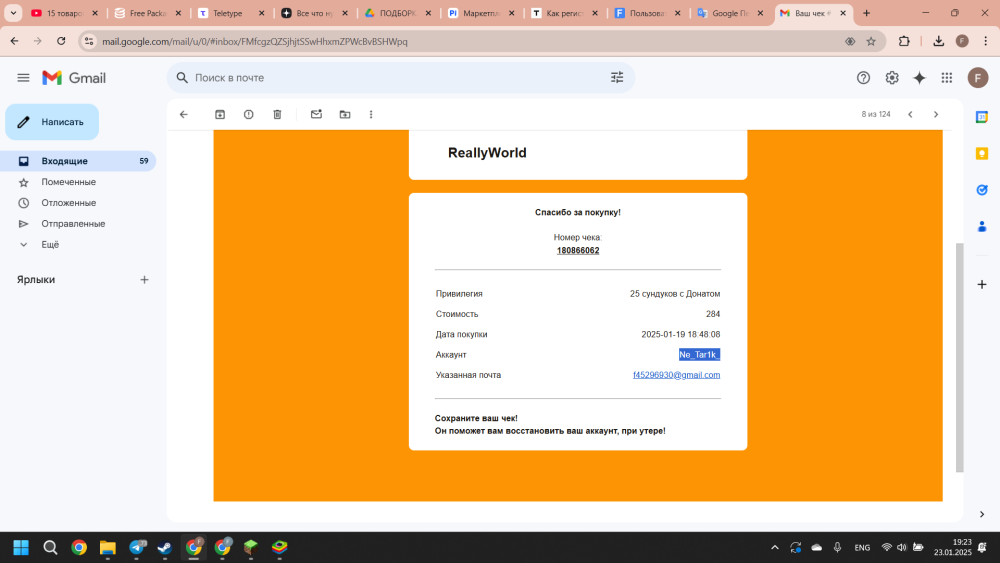Switch to the Teletype tab

coord(232,13)
